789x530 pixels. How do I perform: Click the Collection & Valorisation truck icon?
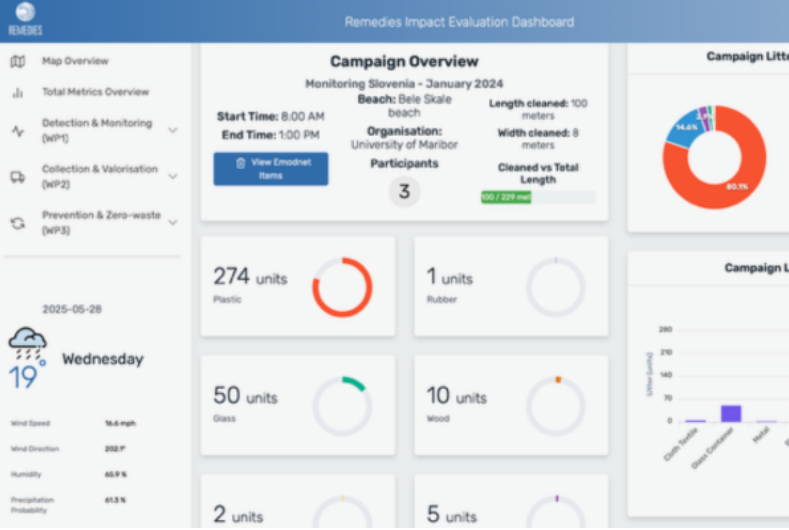tap(18, 176)
